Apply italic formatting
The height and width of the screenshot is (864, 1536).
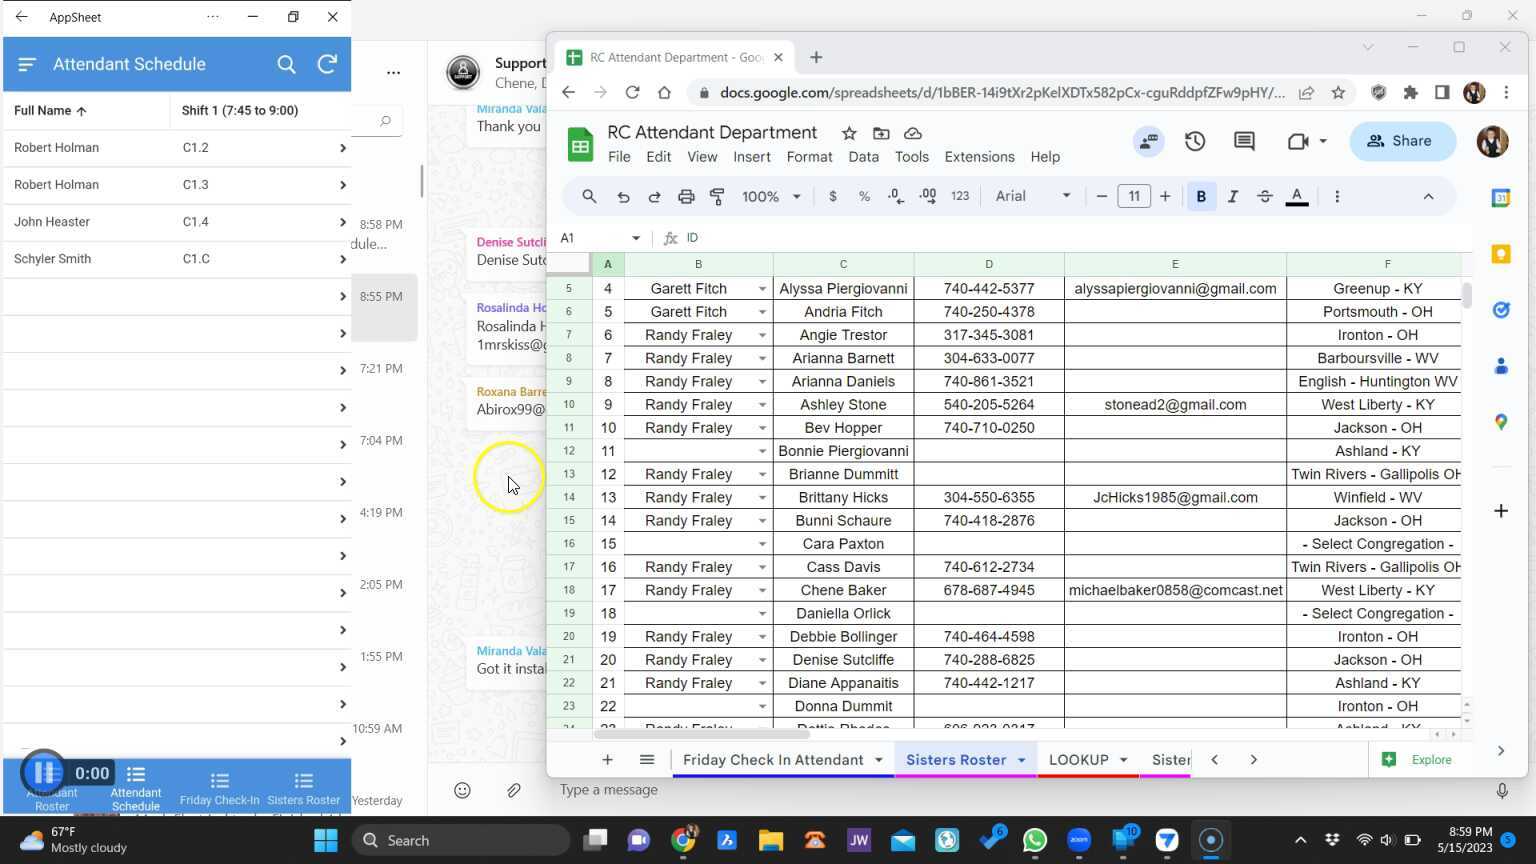pos(1232,196)
